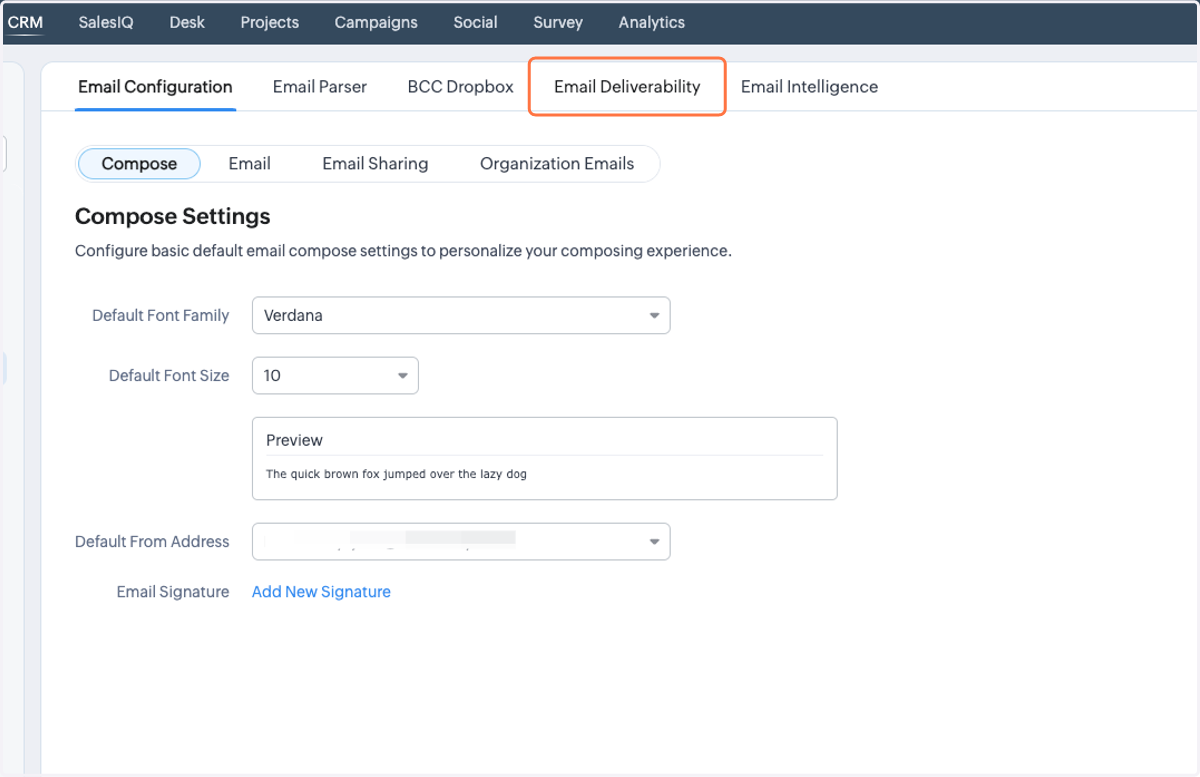Click the Default Font Size label

pos(169,375)
